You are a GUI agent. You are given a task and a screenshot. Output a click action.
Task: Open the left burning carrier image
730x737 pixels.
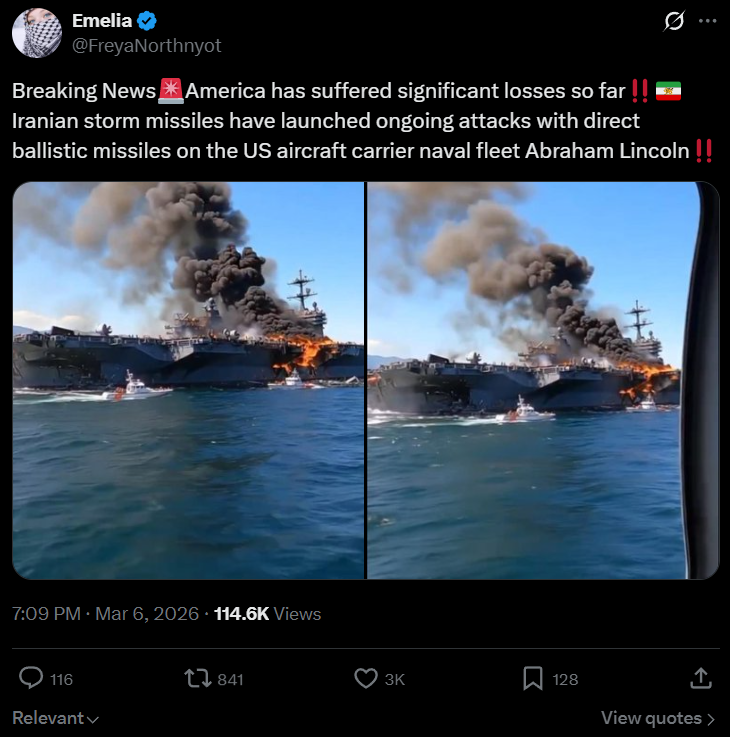click(x=188, y=380)
